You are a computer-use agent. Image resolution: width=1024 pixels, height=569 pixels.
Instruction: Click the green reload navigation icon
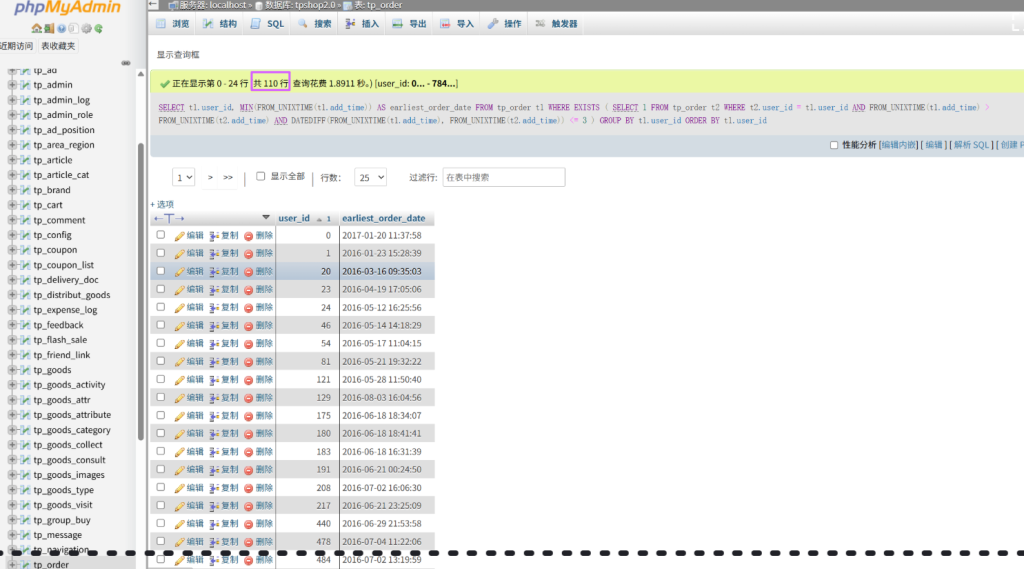click(x=98, y=29)
